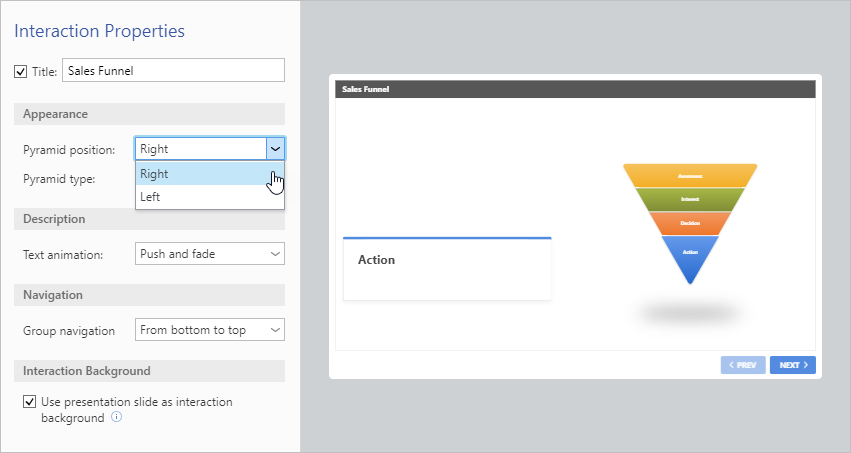
Task: Select the blue Action funnel tip
Action: click(690, 257)
